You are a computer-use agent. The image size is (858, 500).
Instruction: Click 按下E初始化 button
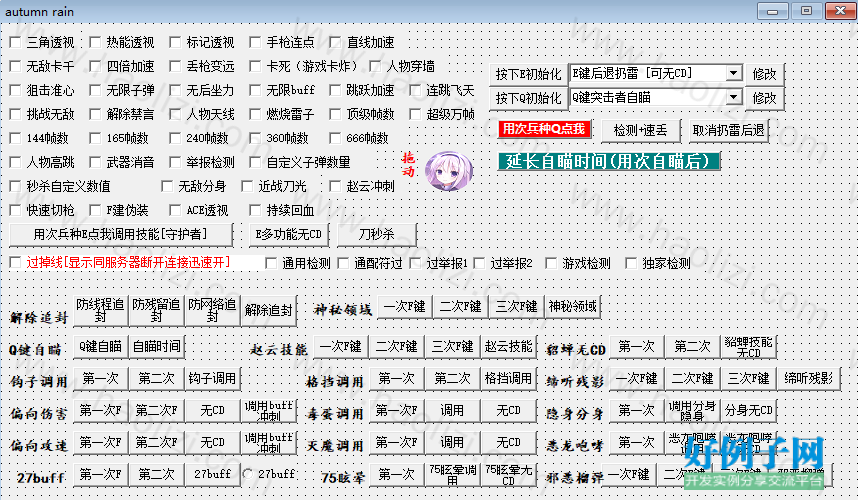[528, 74]
